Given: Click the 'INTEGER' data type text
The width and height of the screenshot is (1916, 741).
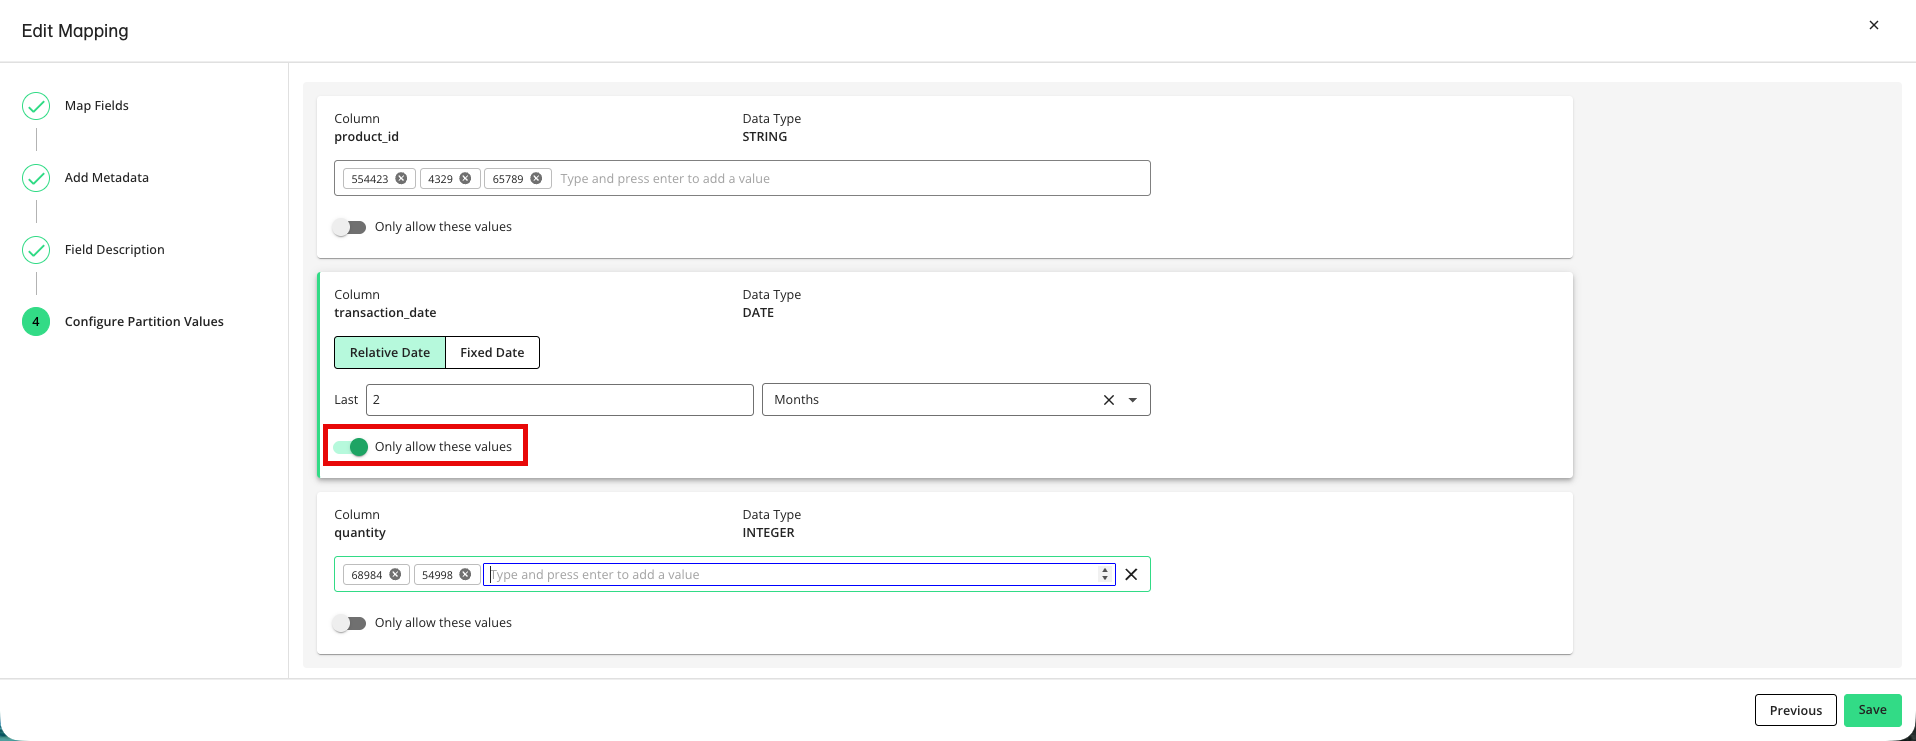Looking at the screenshot, I should coord(768,533).
